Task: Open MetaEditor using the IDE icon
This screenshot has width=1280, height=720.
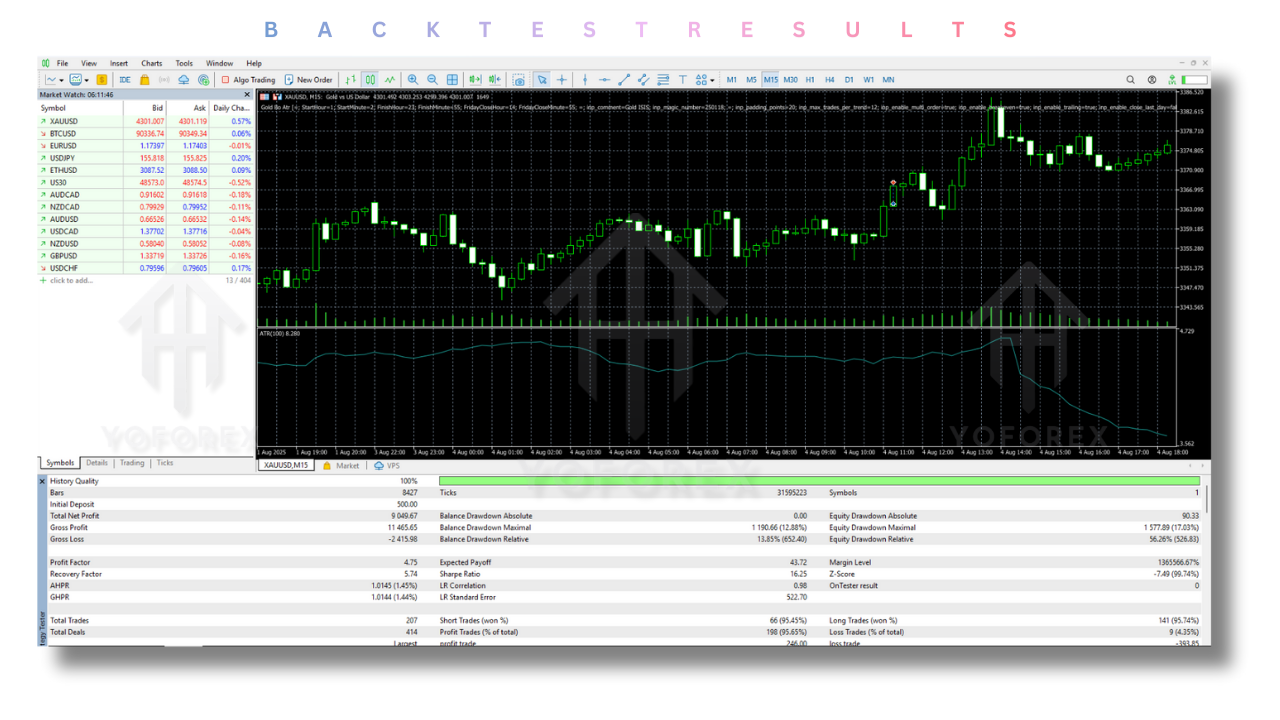Action: click(x=126, y=80)
